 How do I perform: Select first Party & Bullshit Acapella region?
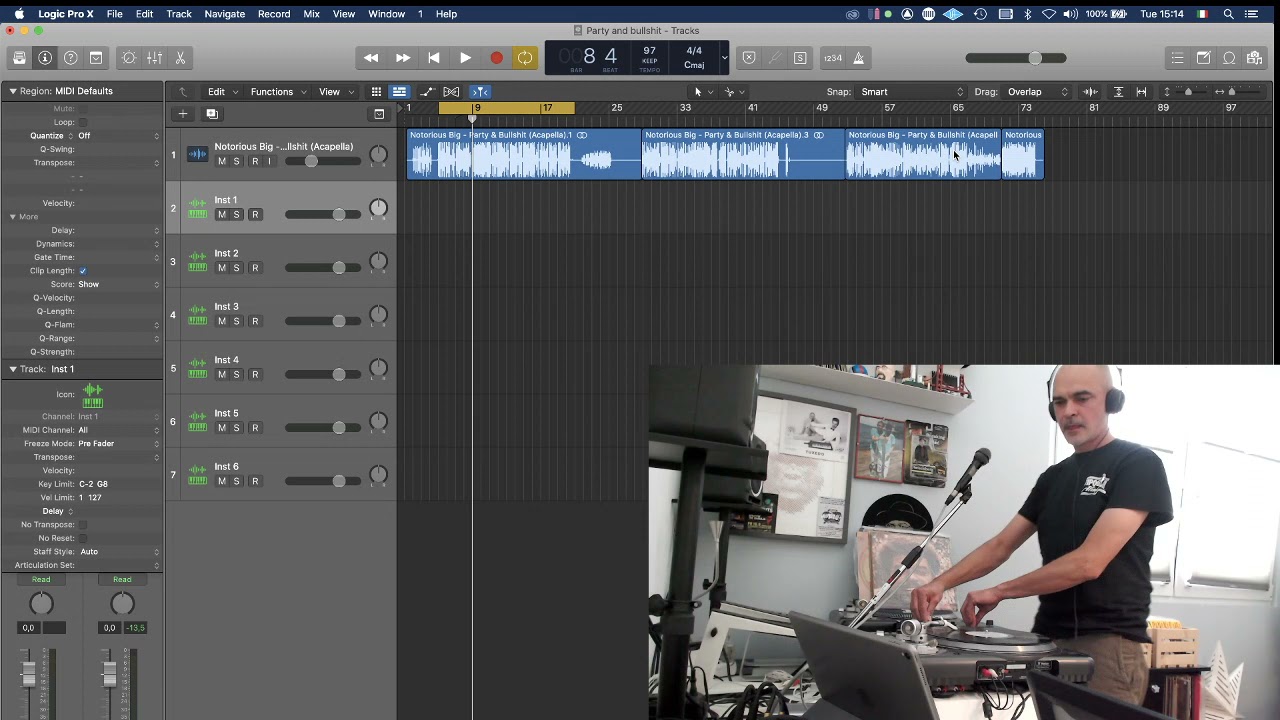click(x=523, y=154)
